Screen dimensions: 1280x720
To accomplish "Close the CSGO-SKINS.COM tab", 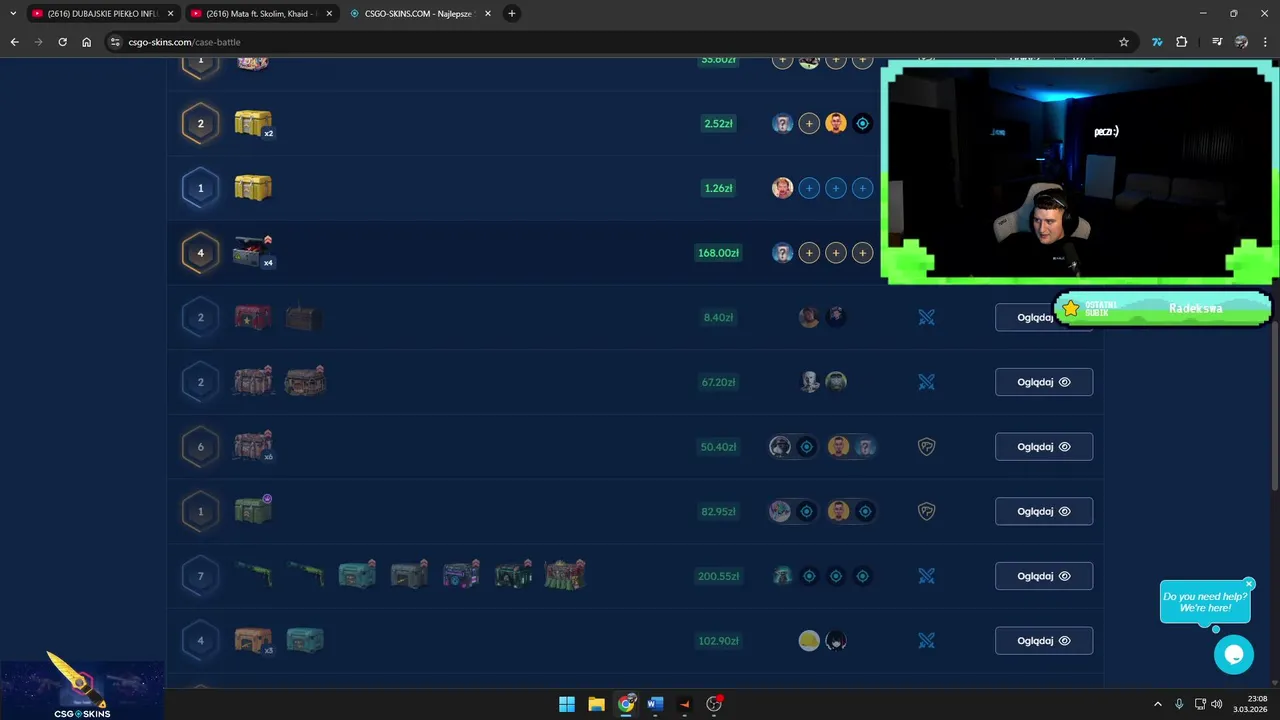I will [x=488, y=13].
